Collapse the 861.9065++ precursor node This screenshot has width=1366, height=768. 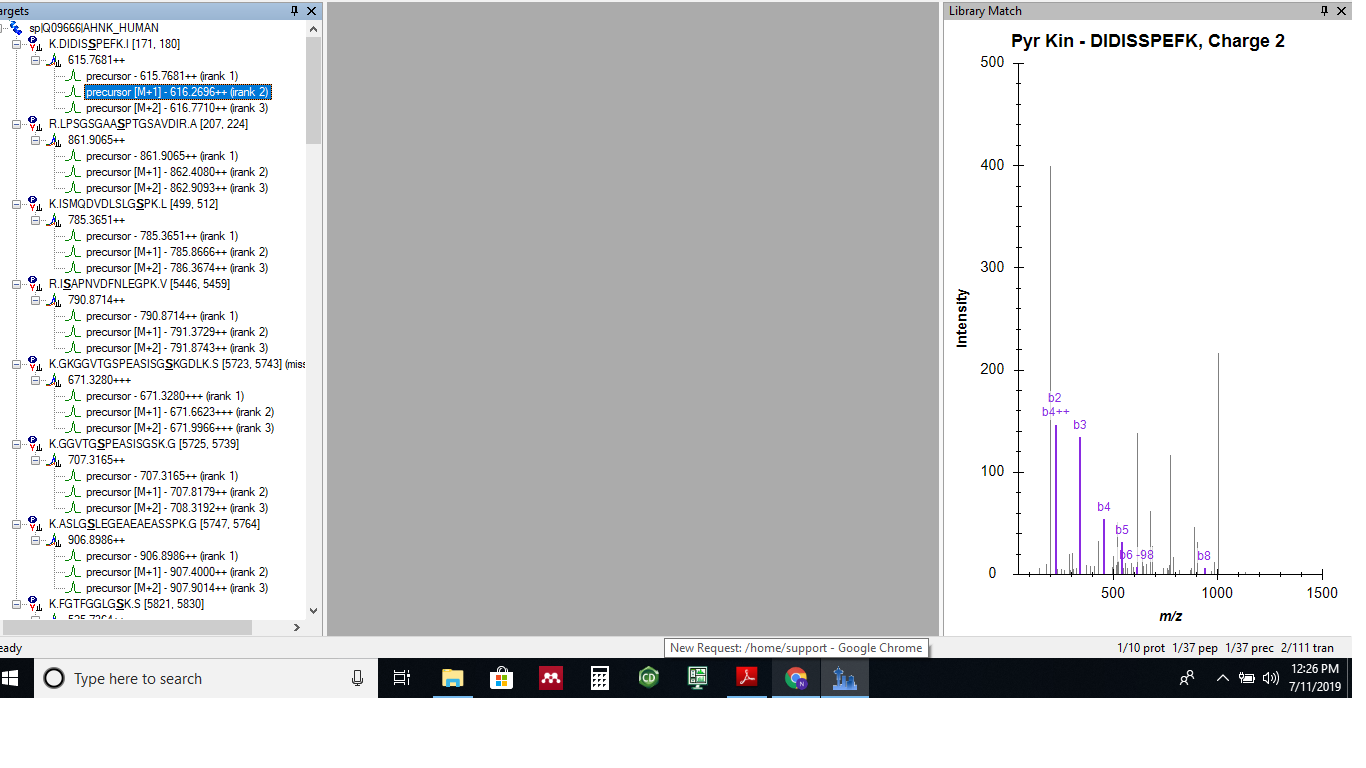[x=36, y=140]
